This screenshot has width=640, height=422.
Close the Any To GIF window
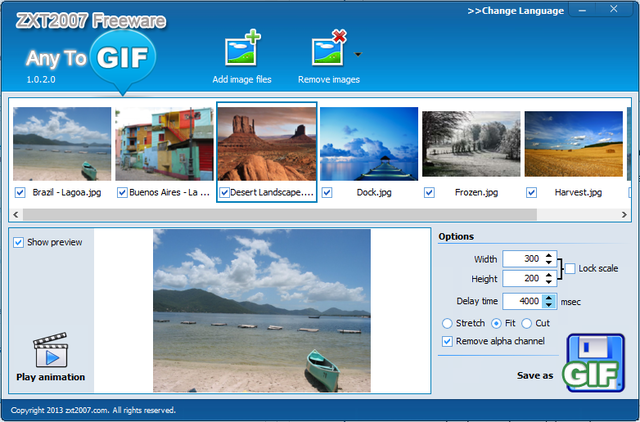point(614,9)
